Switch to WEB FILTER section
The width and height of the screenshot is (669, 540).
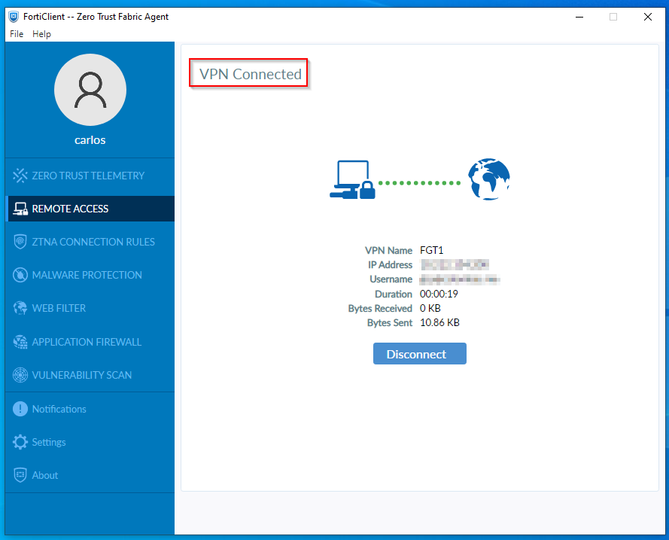tap(59, 308)
